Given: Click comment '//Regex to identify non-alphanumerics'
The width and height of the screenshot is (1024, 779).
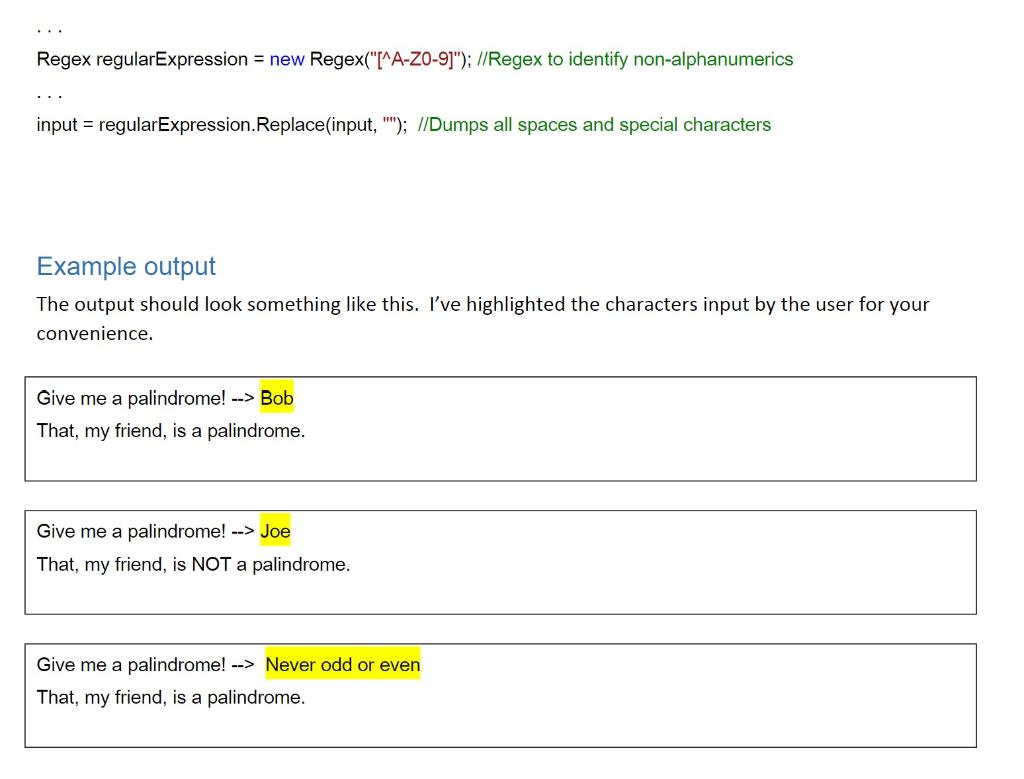Looking at the screenshot, I should pyautogui.click(x=635, y=59).
